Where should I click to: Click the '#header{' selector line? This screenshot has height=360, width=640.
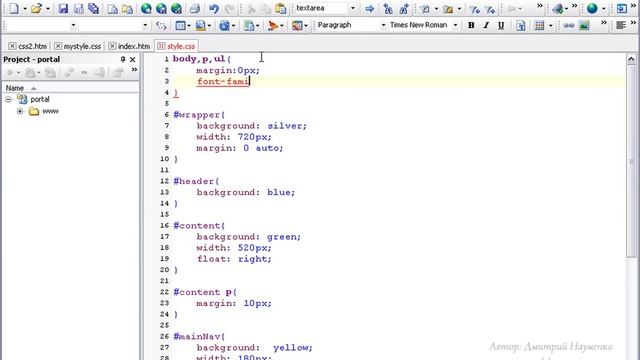coord(196,182)
